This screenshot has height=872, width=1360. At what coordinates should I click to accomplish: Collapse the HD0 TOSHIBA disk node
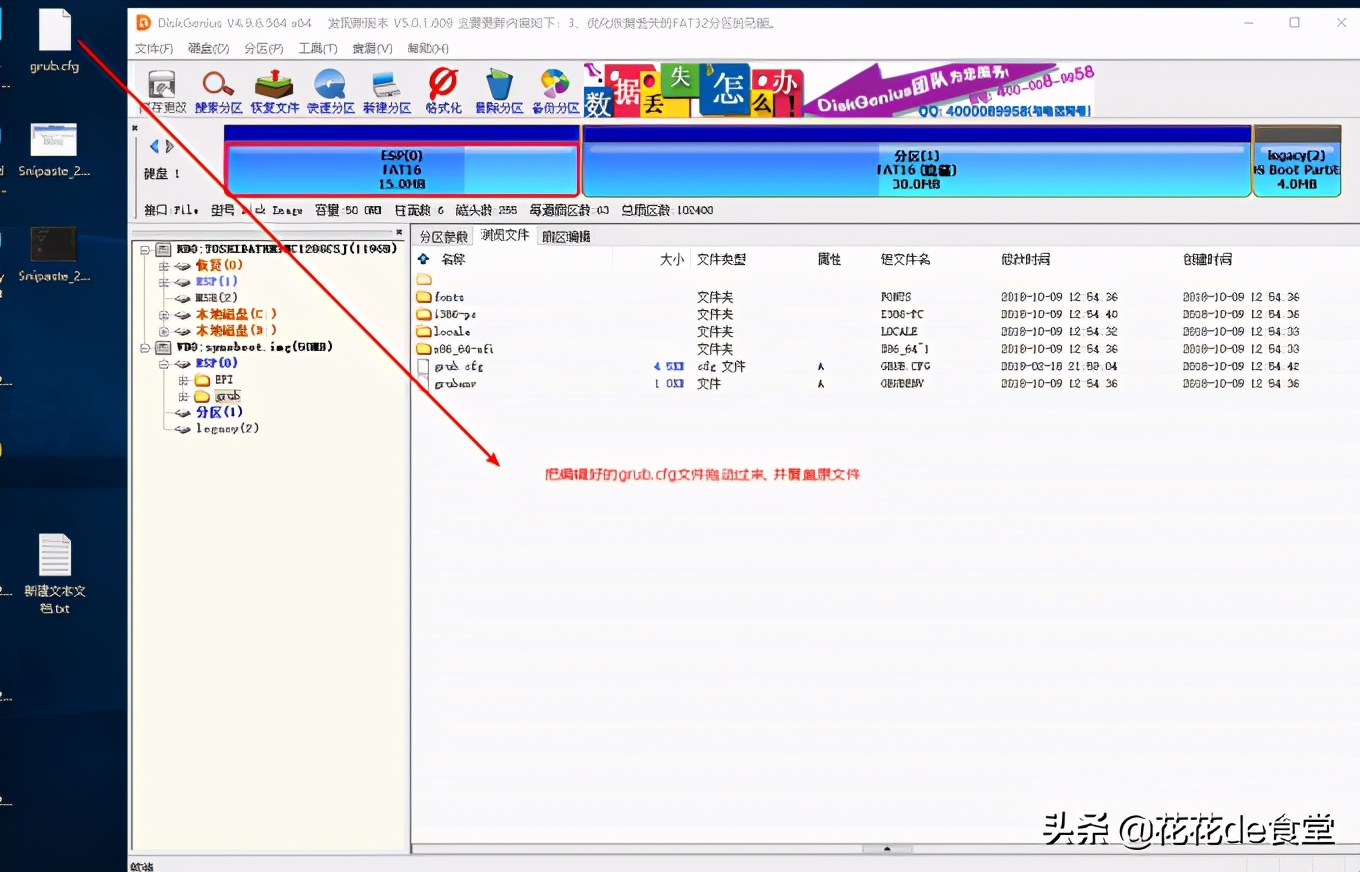[x=146, y=249]
